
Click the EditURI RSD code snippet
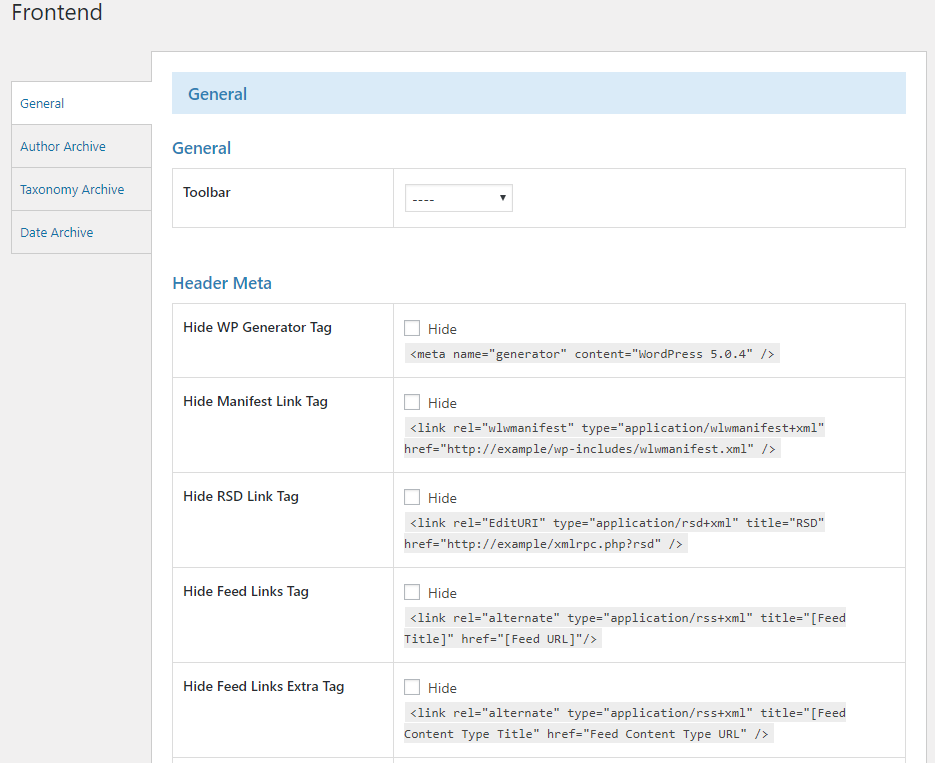click(x=614, y=533)
